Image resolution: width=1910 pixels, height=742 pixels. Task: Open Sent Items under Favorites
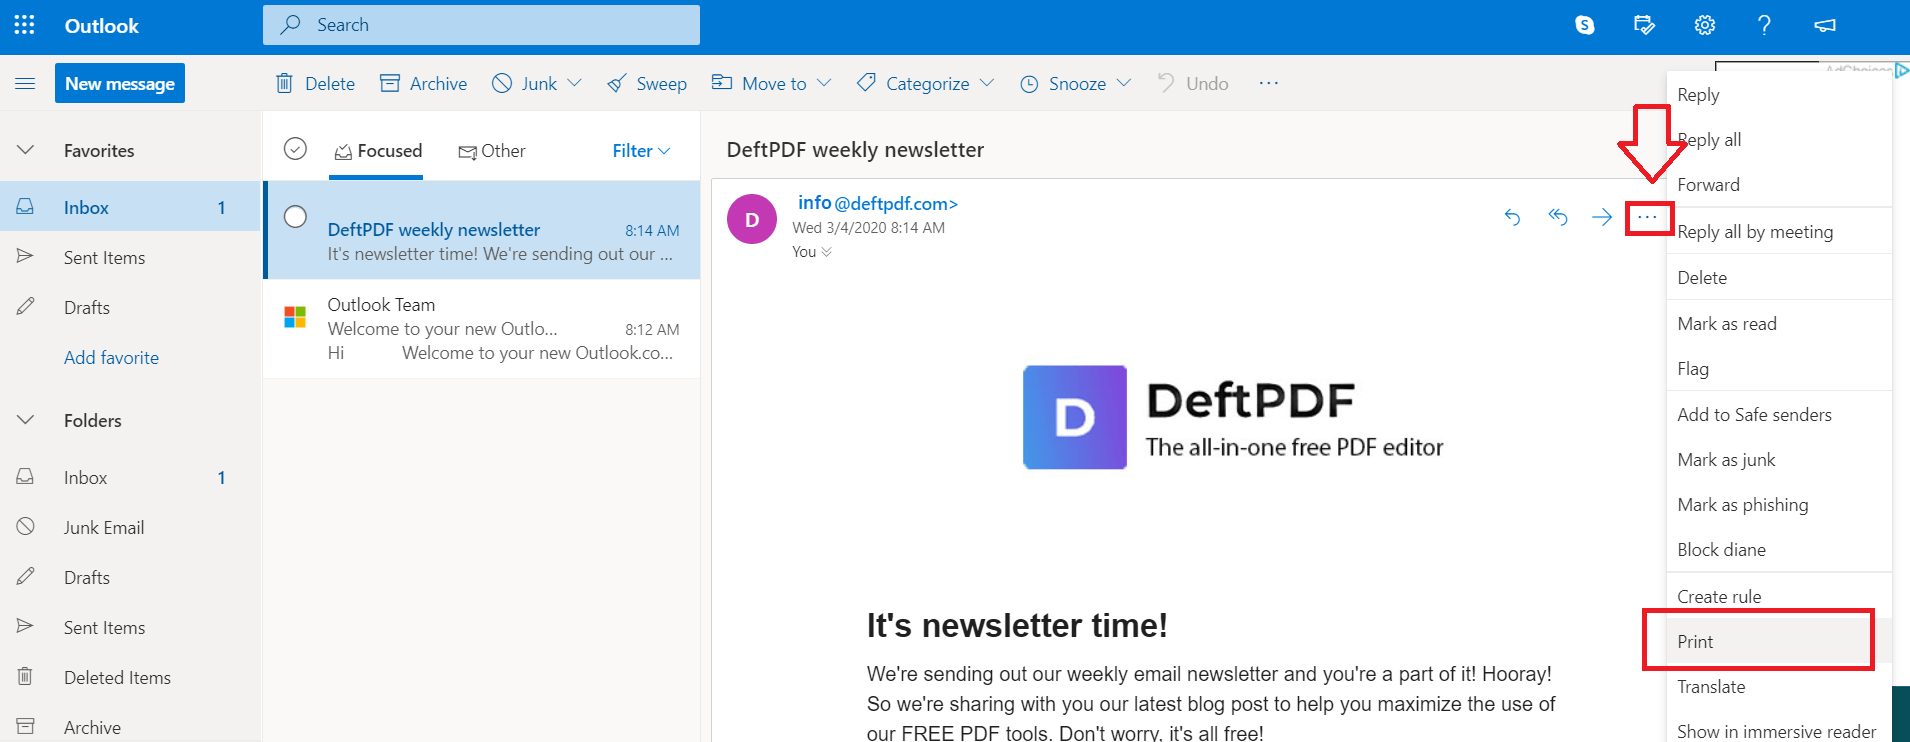130,258
